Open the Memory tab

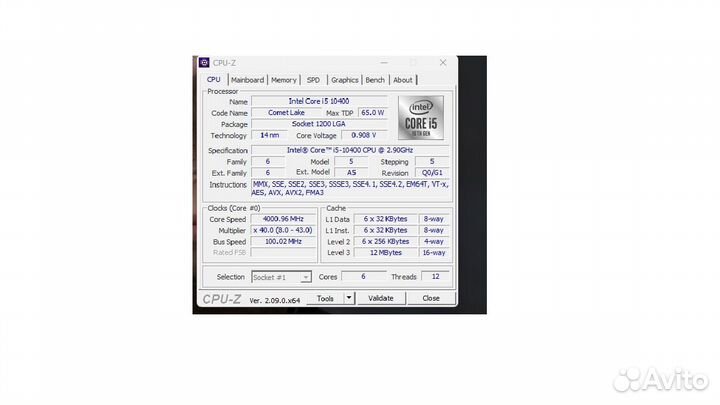point(283,80)
